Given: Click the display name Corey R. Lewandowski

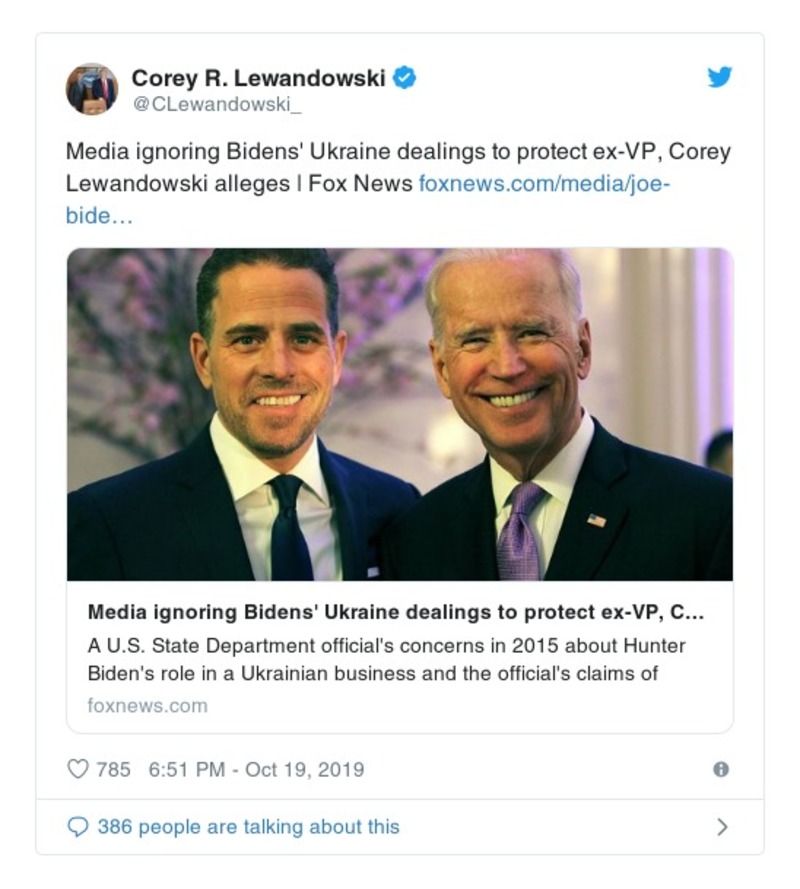Looking at the screenshot, I should tap(258, 77).
